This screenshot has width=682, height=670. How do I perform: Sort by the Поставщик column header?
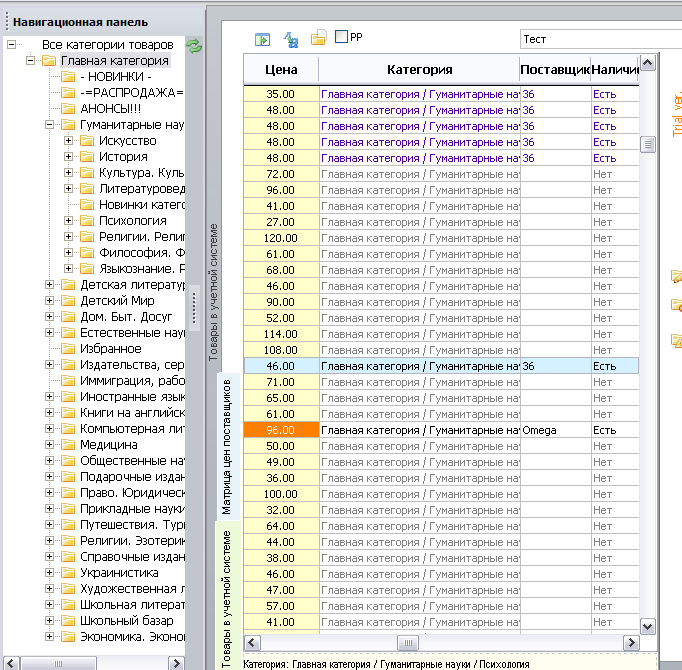[555, 69]
